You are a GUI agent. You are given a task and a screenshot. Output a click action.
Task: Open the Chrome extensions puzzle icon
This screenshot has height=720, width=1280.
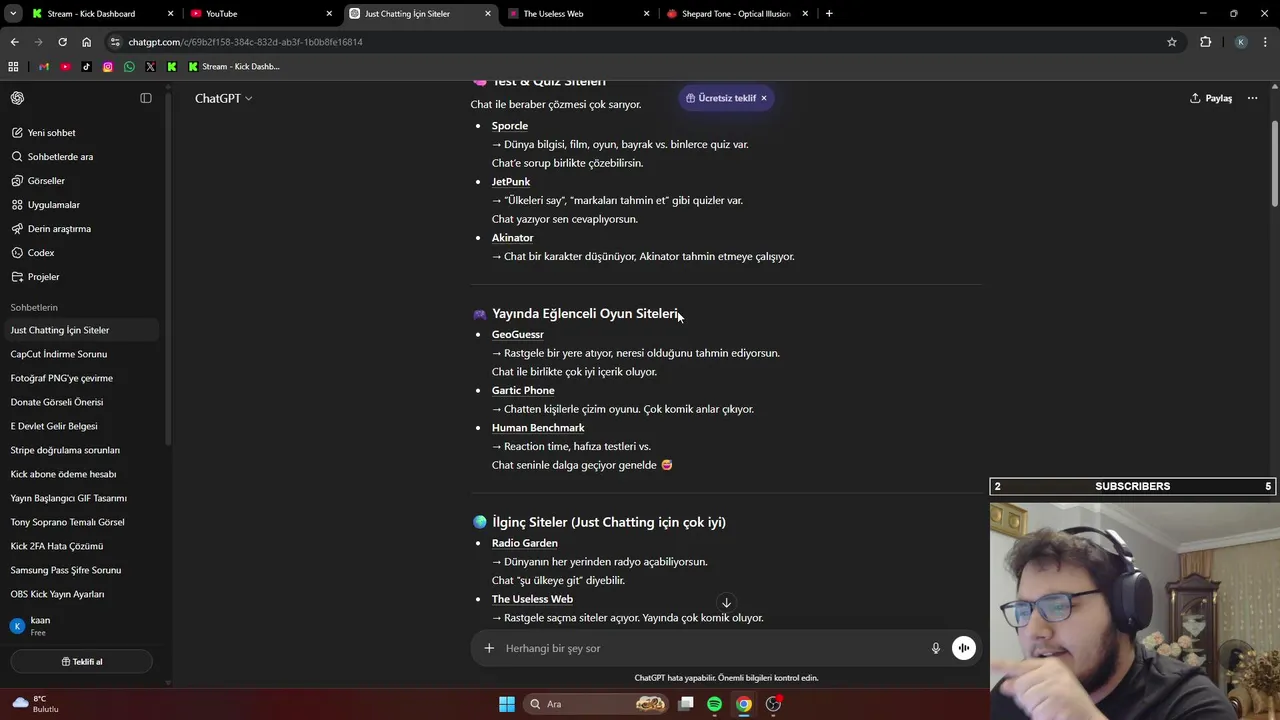1205,42
